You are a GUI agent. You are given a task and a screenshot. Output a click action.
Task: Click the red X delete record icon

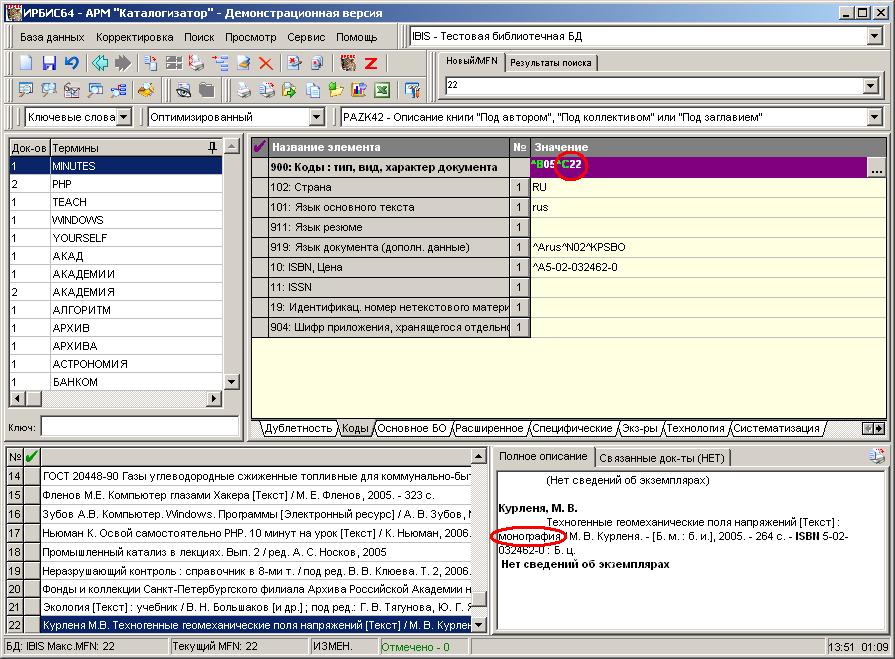(266, 63)
